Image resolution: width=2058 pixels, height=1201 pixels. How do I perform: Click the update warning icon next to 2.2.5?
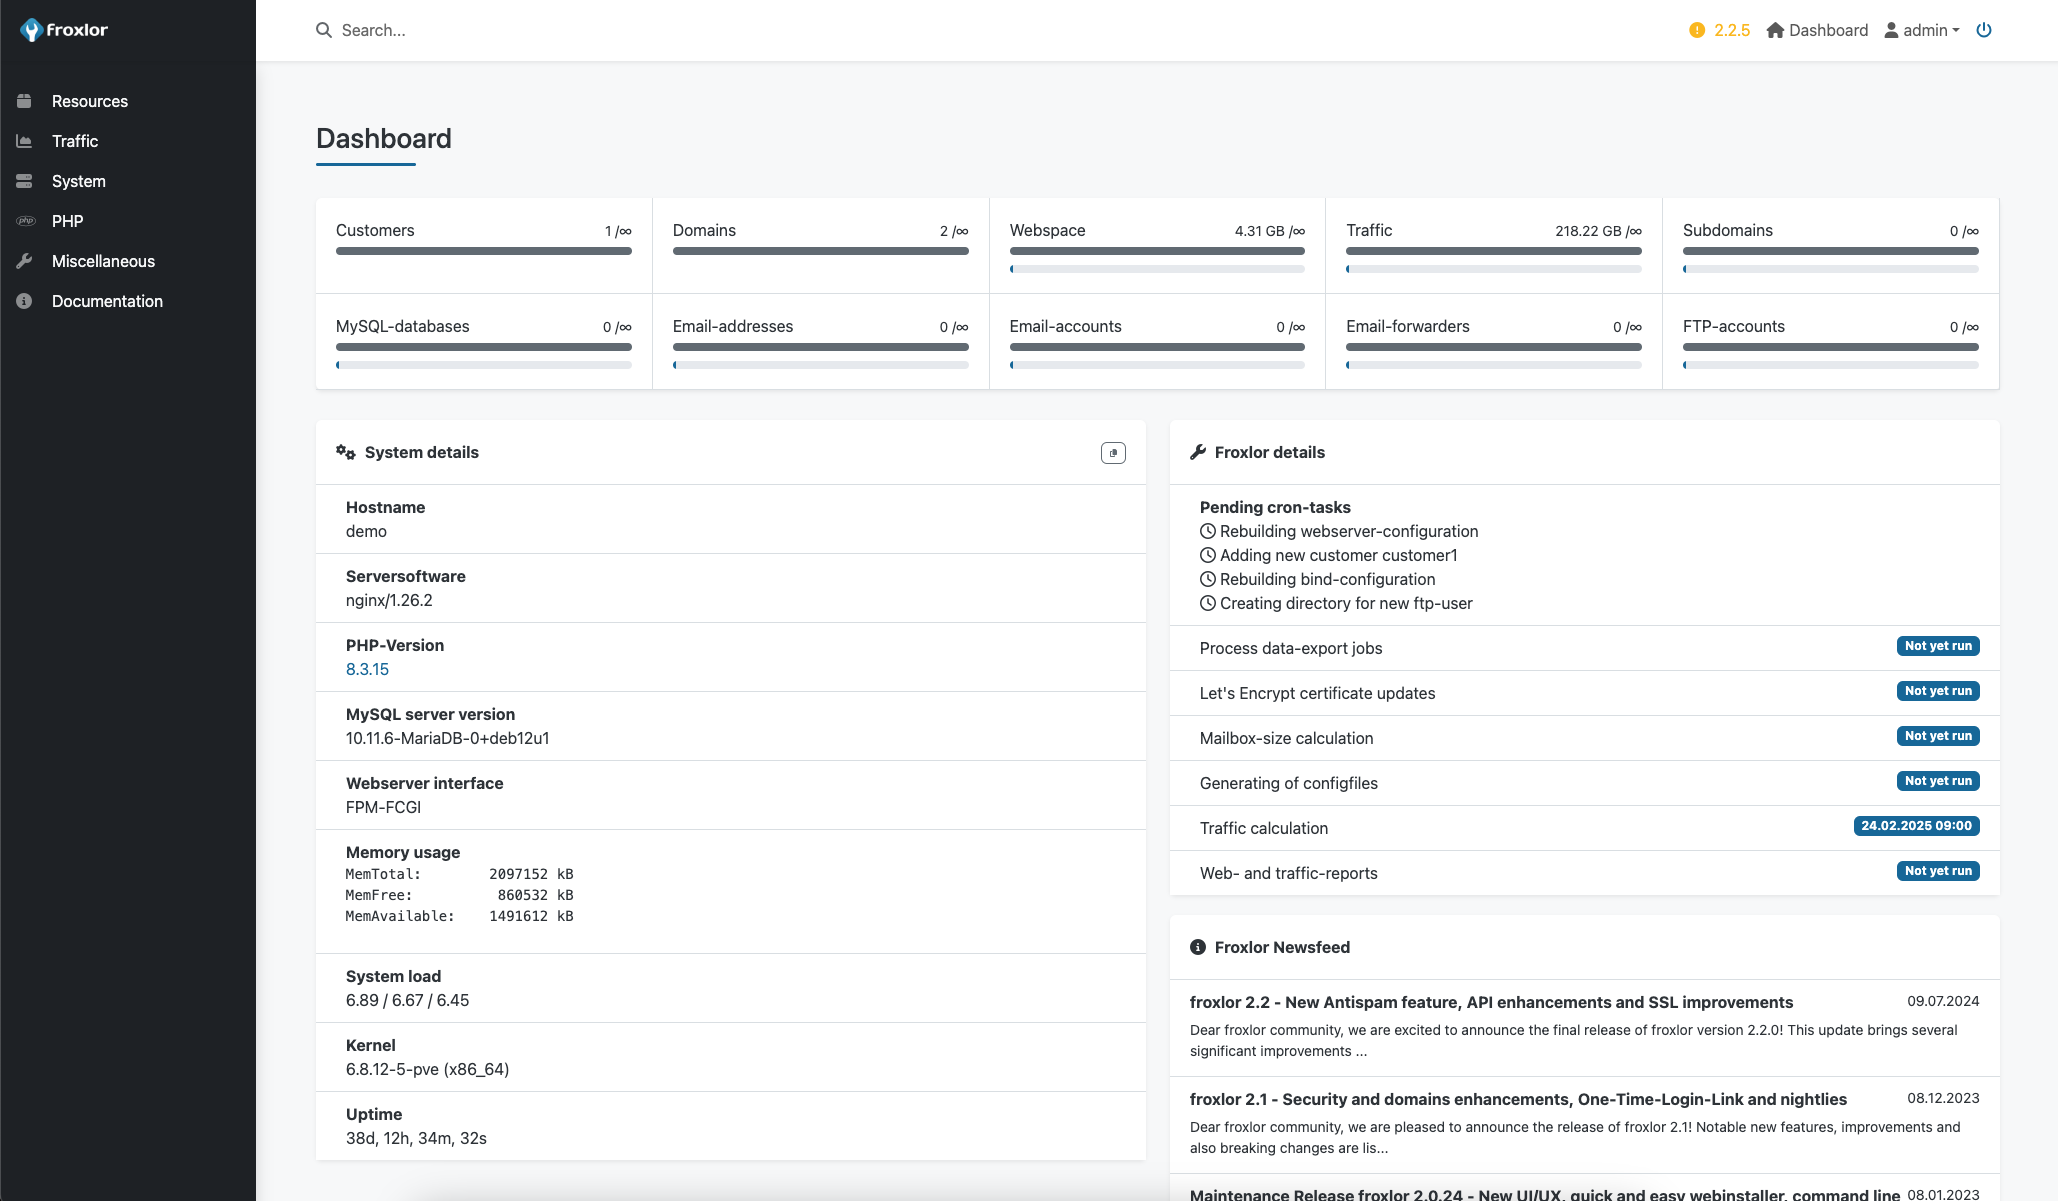[x=1697, y=30]
